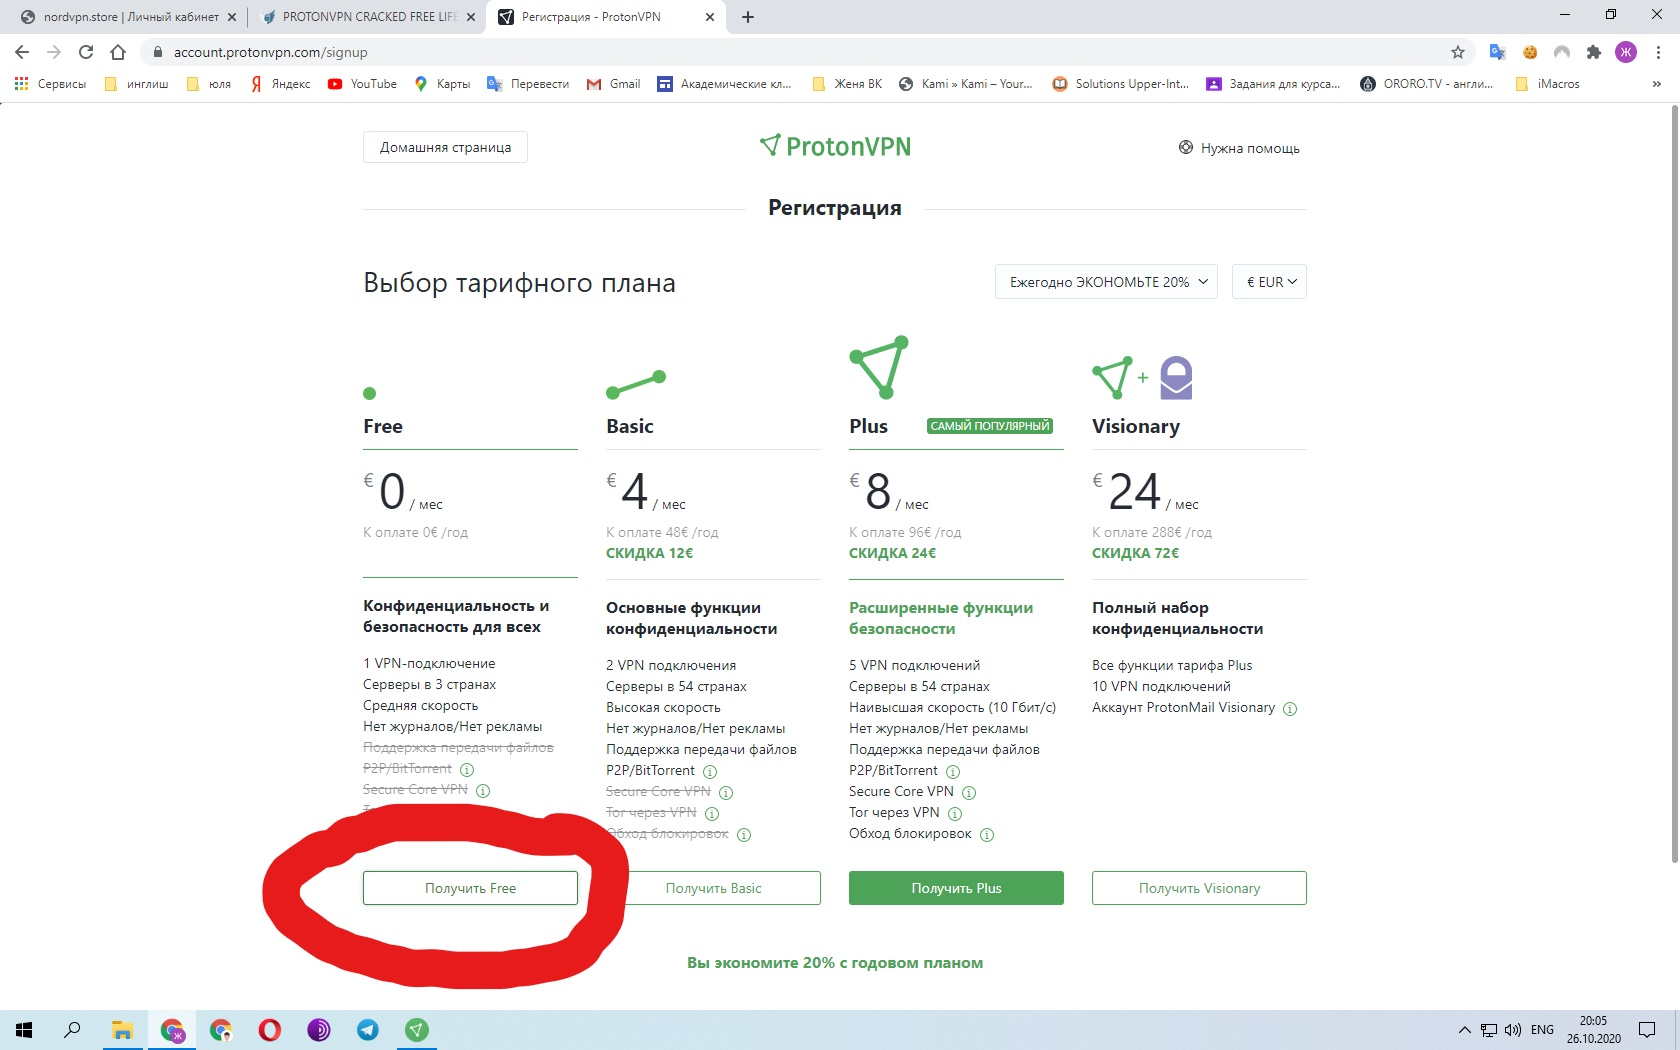Open the Google Translate extension icon

tap(1497, 52)
